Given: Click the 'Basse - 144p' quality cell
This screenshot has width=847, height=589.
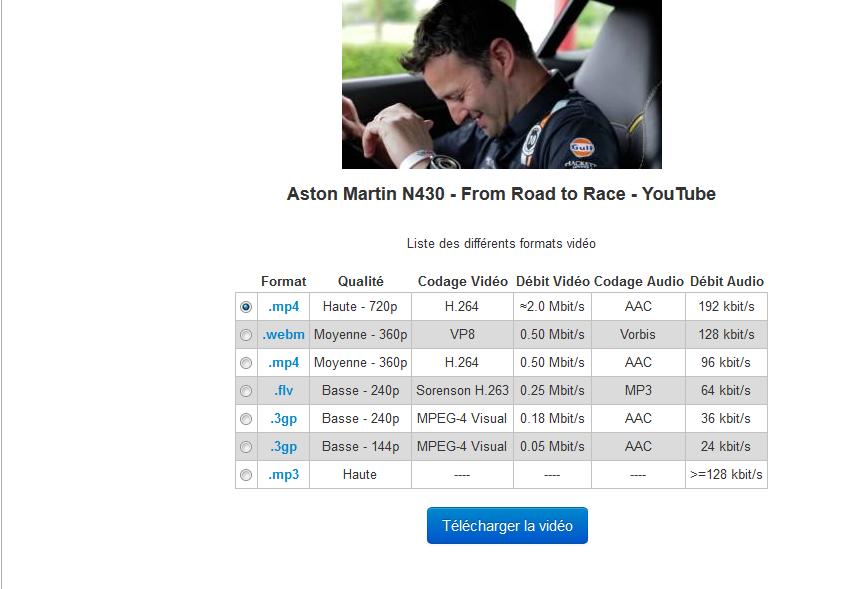Looking at the screenshot, I should [x=360, y=446].
